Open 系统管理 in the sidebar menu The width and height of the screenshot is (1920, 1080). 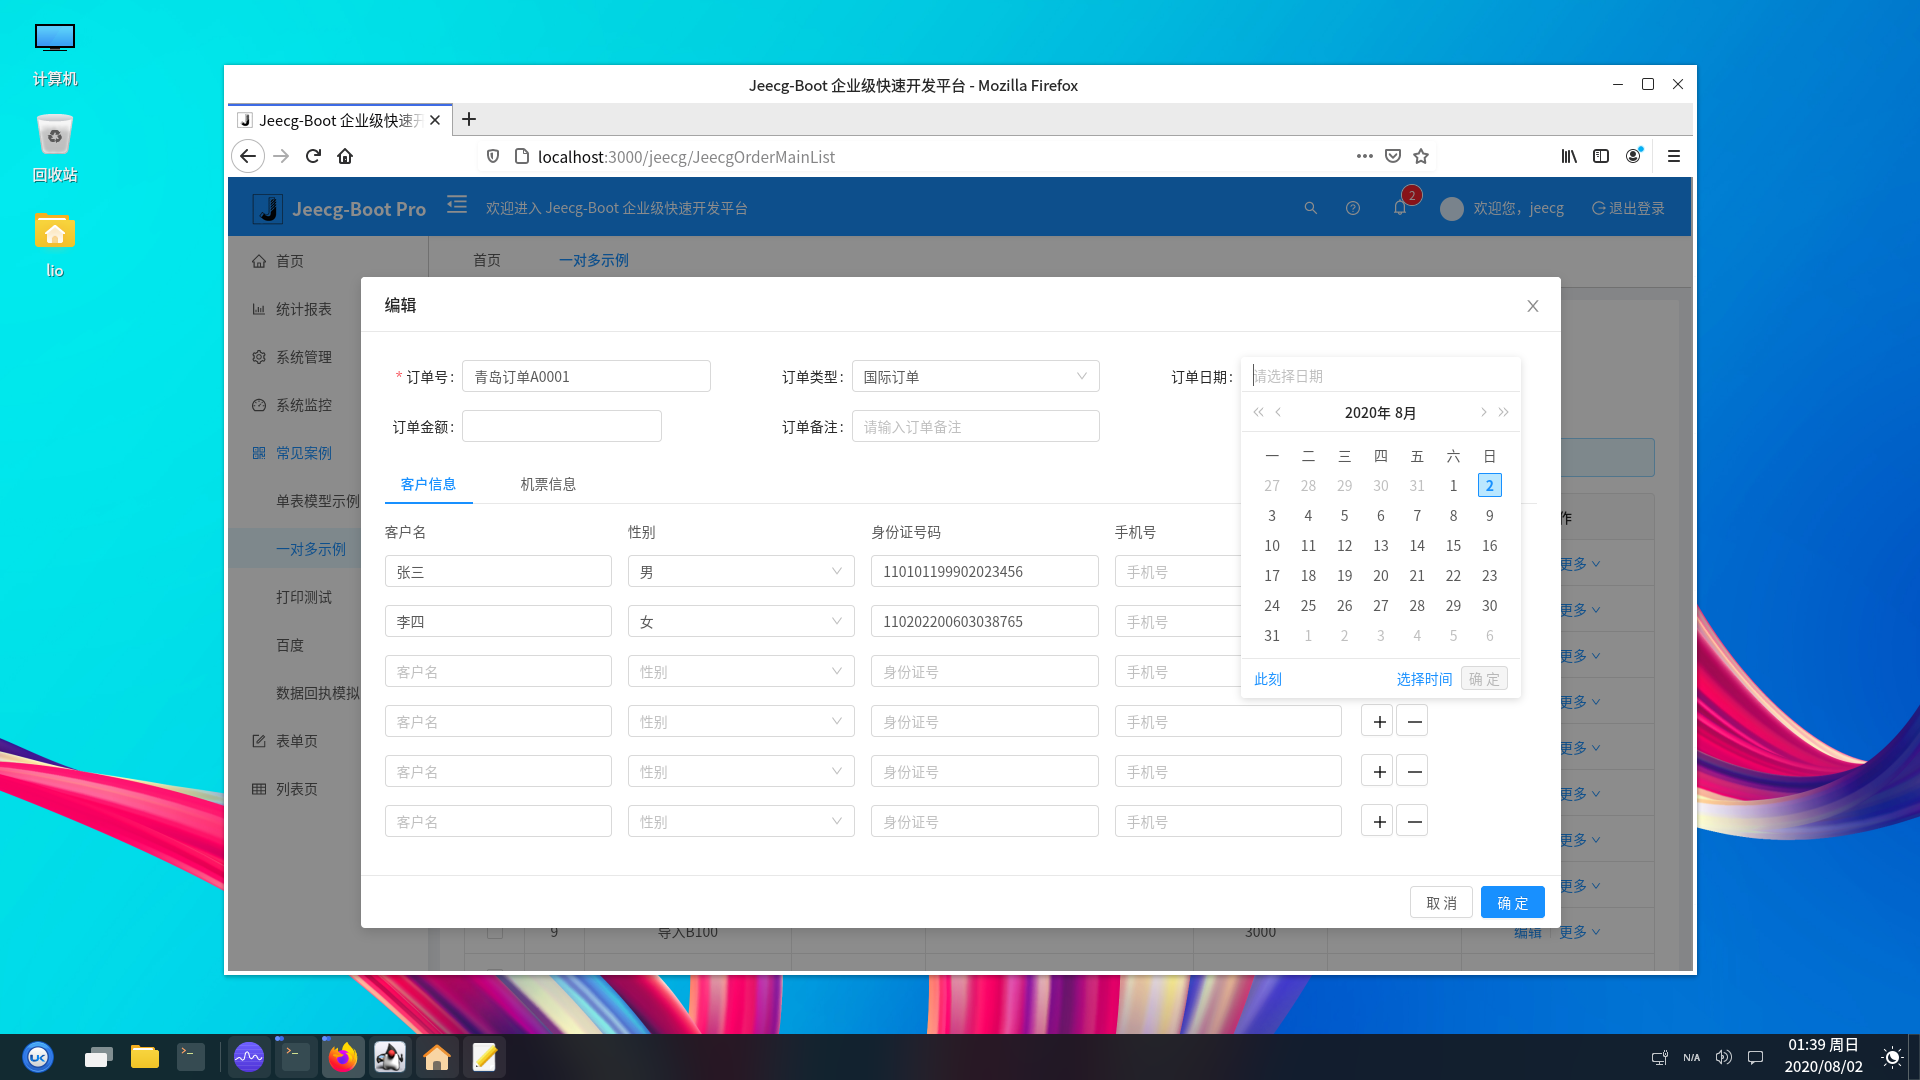(x=303, y=357)
